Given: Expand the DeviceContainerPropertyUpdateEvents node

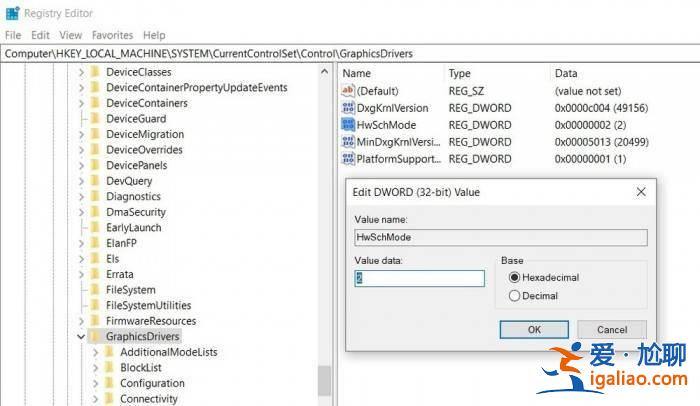Looking at the screenshot, I should point(81,88).
